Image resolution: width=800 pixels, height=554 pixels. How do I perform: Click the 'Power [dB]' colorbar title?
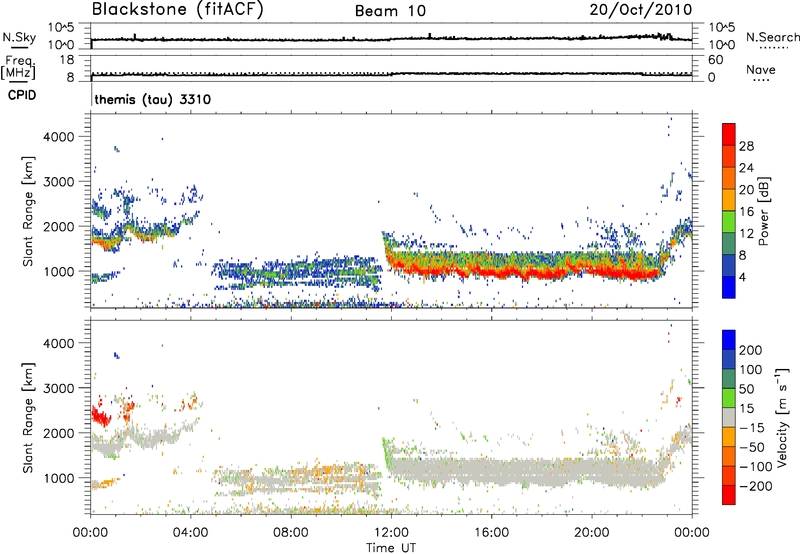click(764, 211)
